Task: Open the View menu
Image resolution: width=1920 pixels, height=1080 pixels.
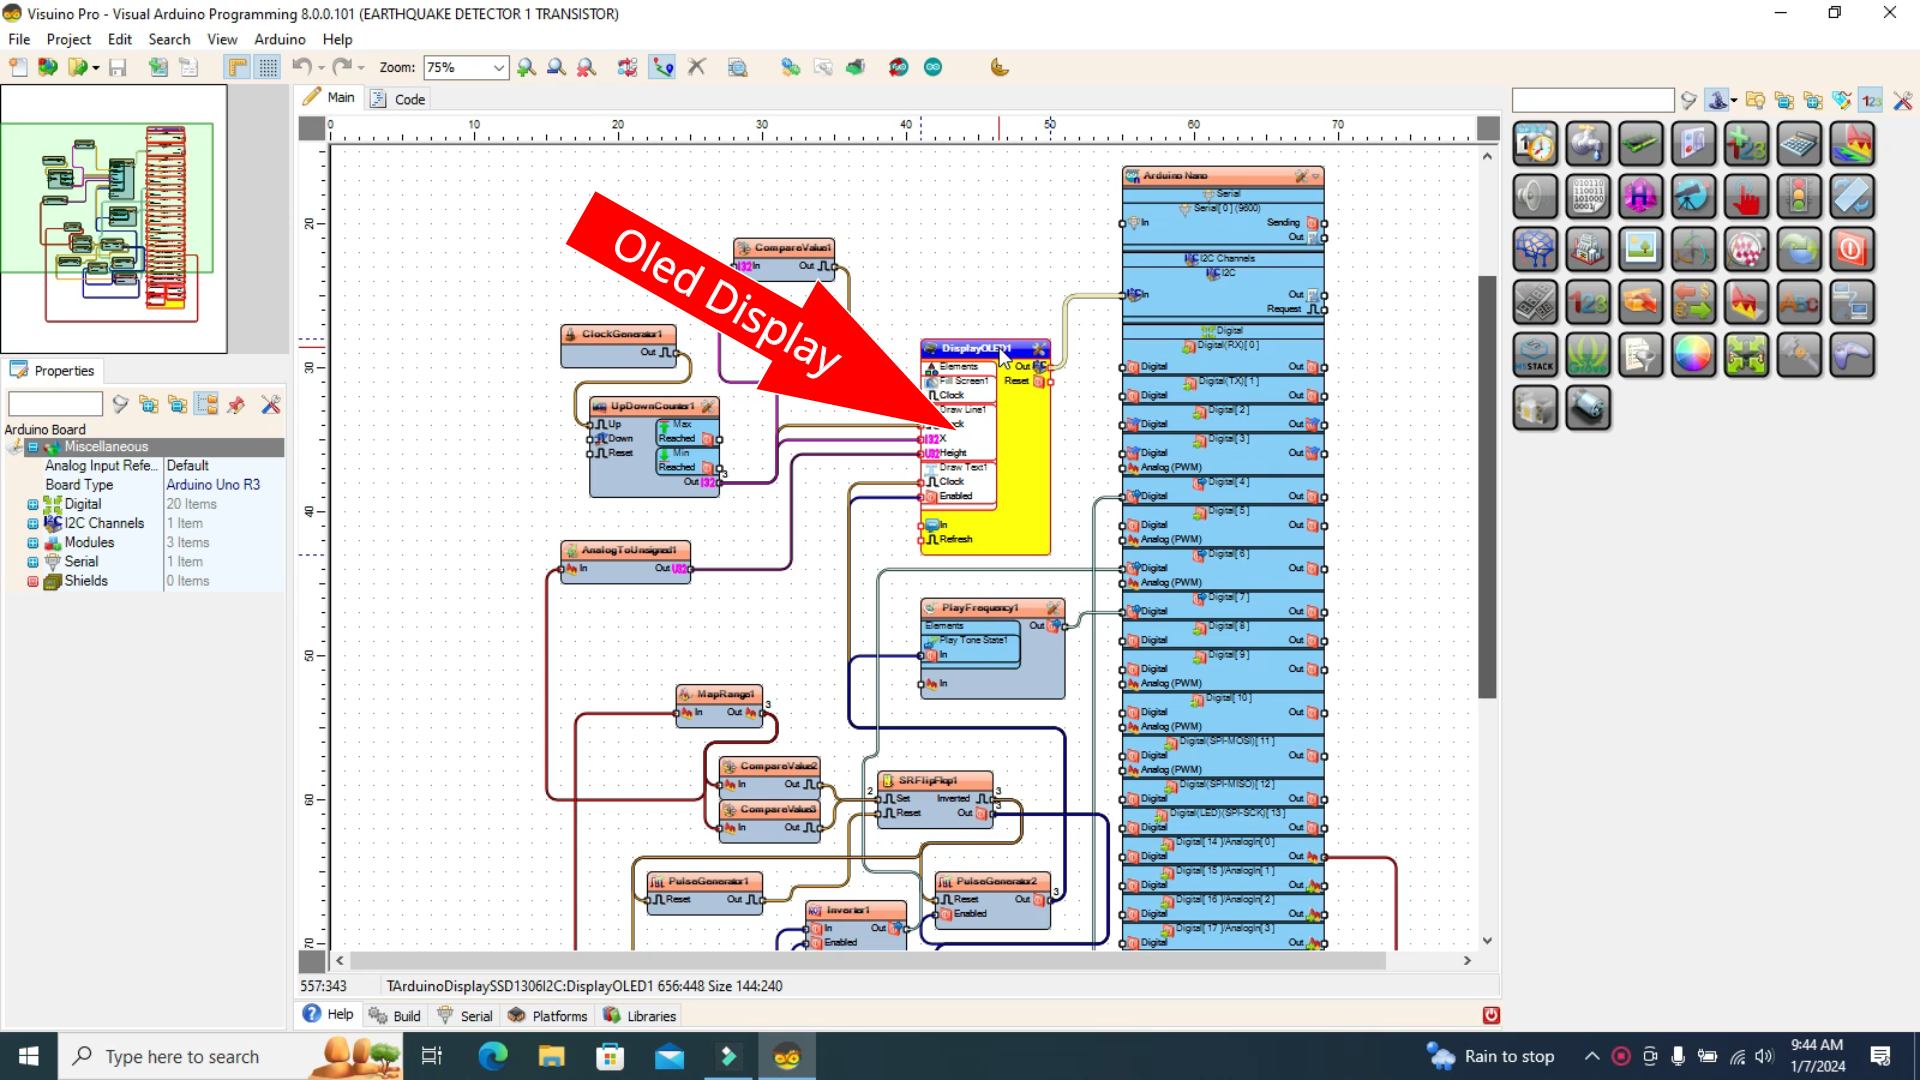Action: click(x=222, y=39)
